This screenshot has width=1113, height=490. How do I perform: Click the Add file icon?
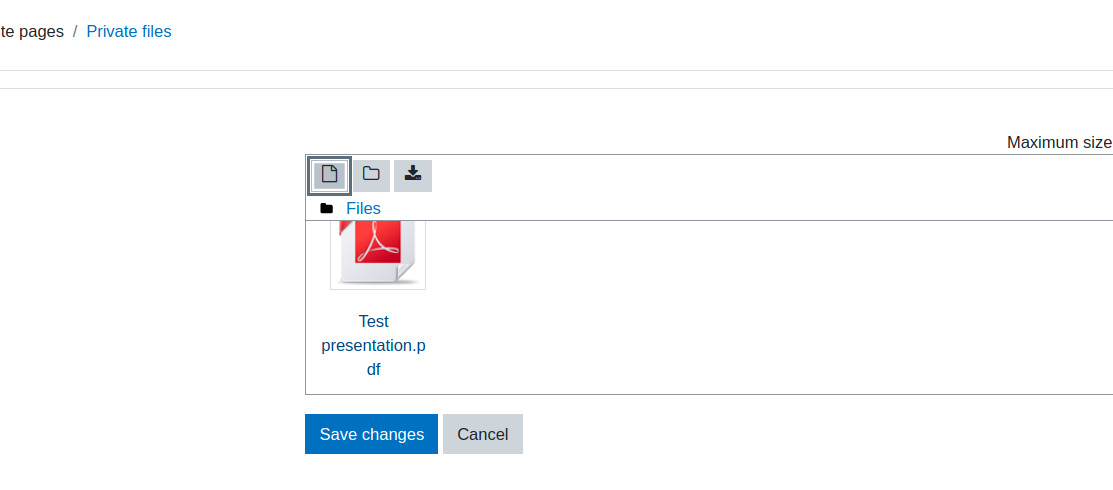329,175
